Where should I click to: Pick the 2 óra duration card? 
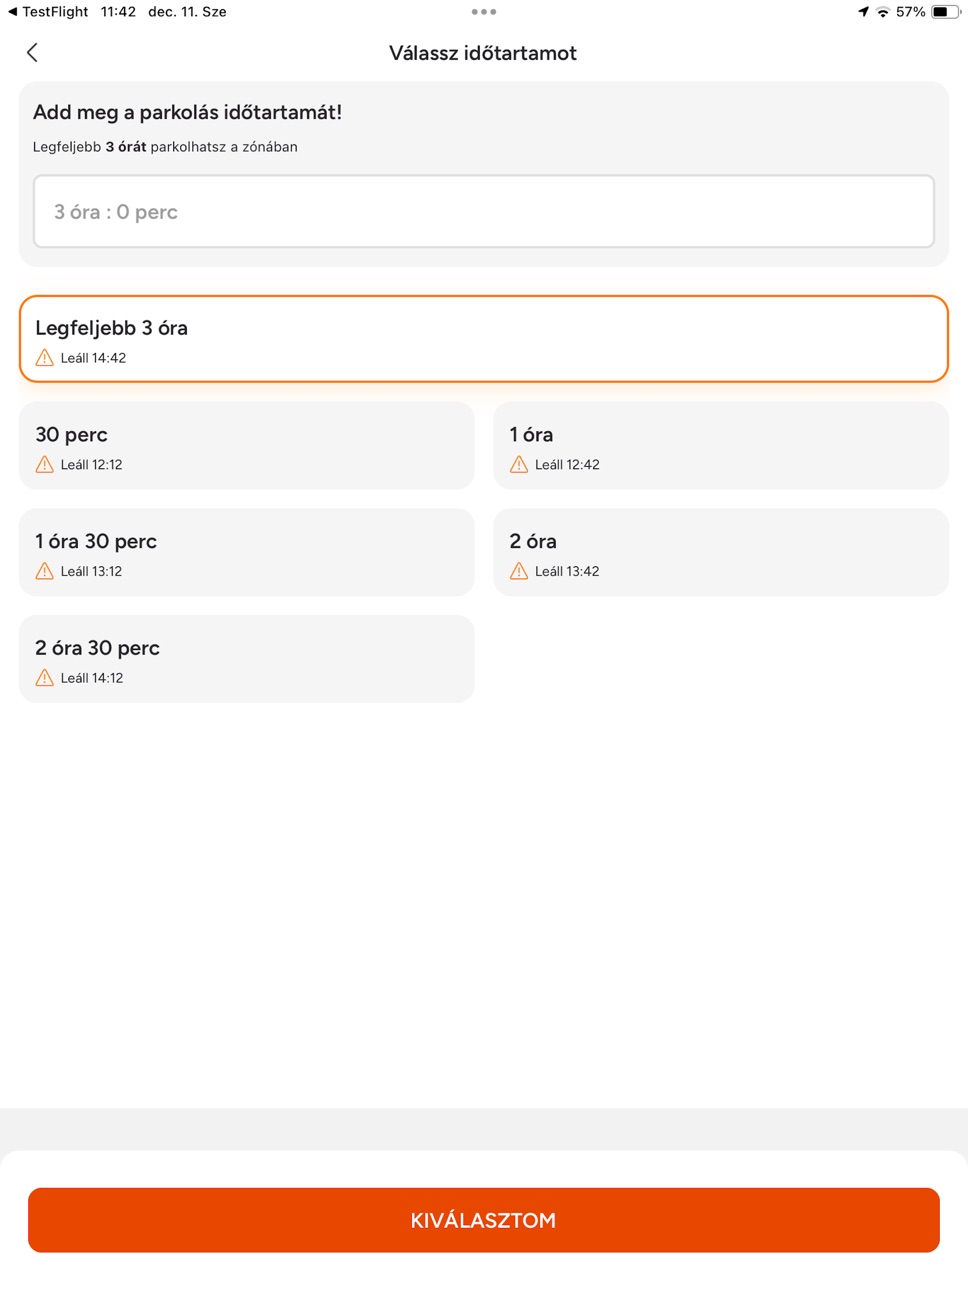(721, 552)
